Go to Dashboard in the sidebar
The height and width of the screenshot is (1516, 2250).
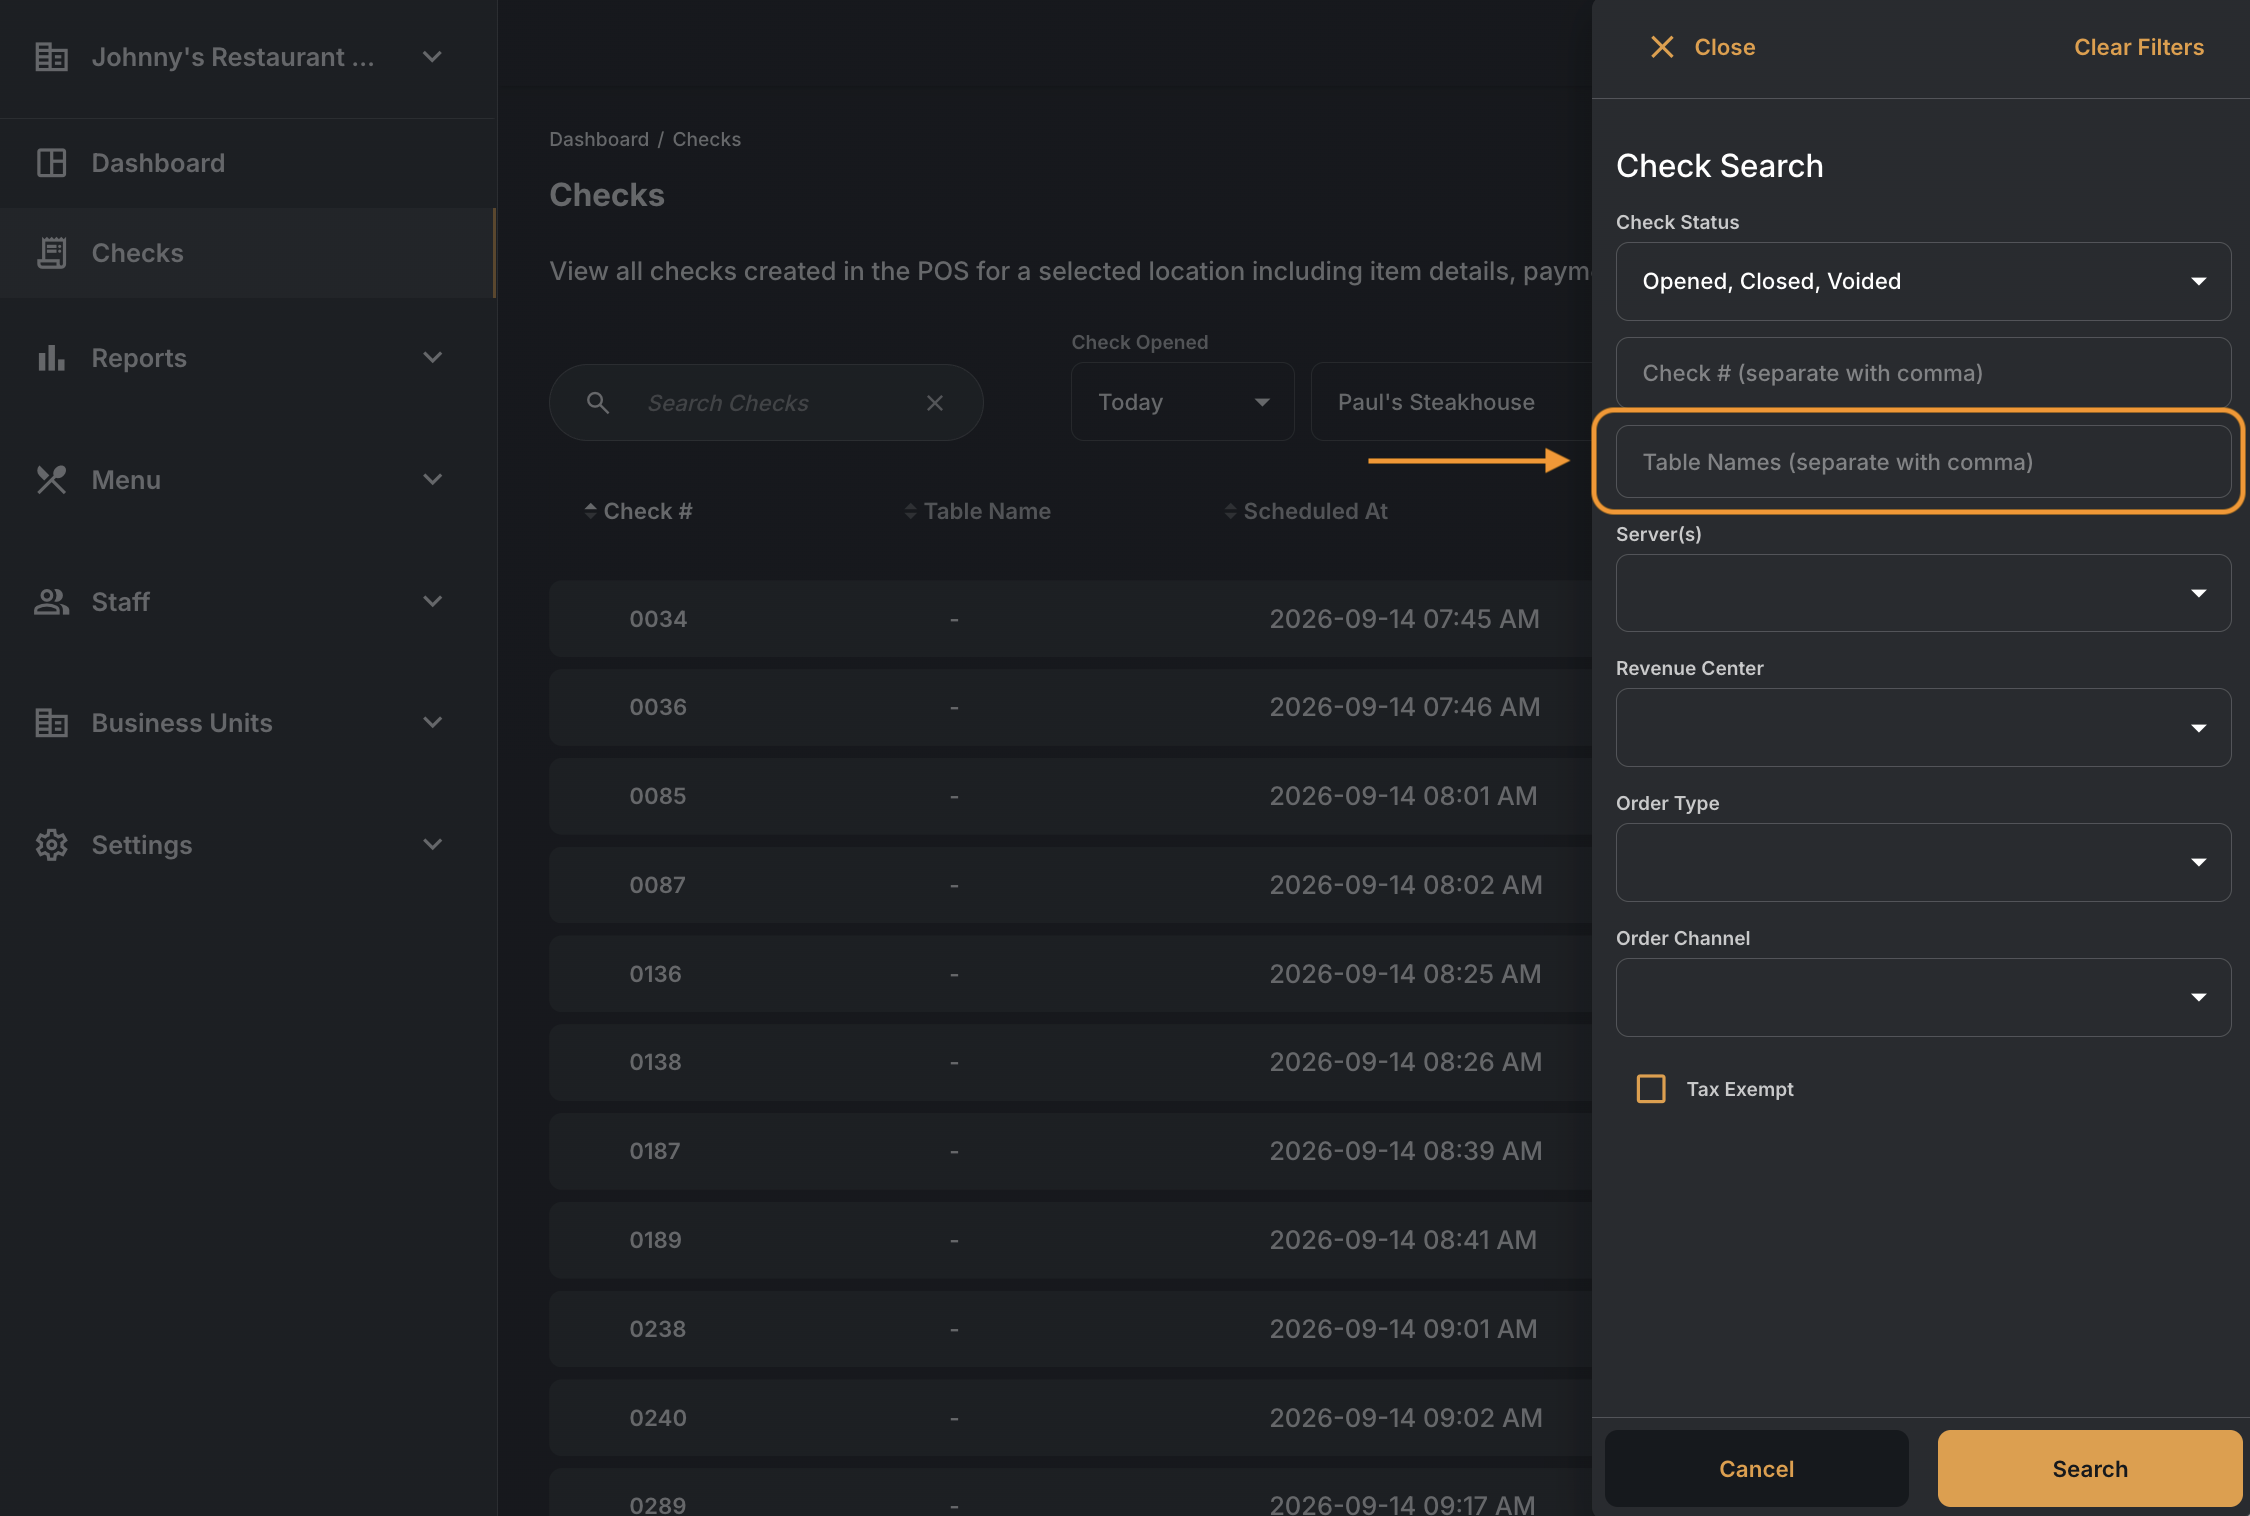point(248,163)
